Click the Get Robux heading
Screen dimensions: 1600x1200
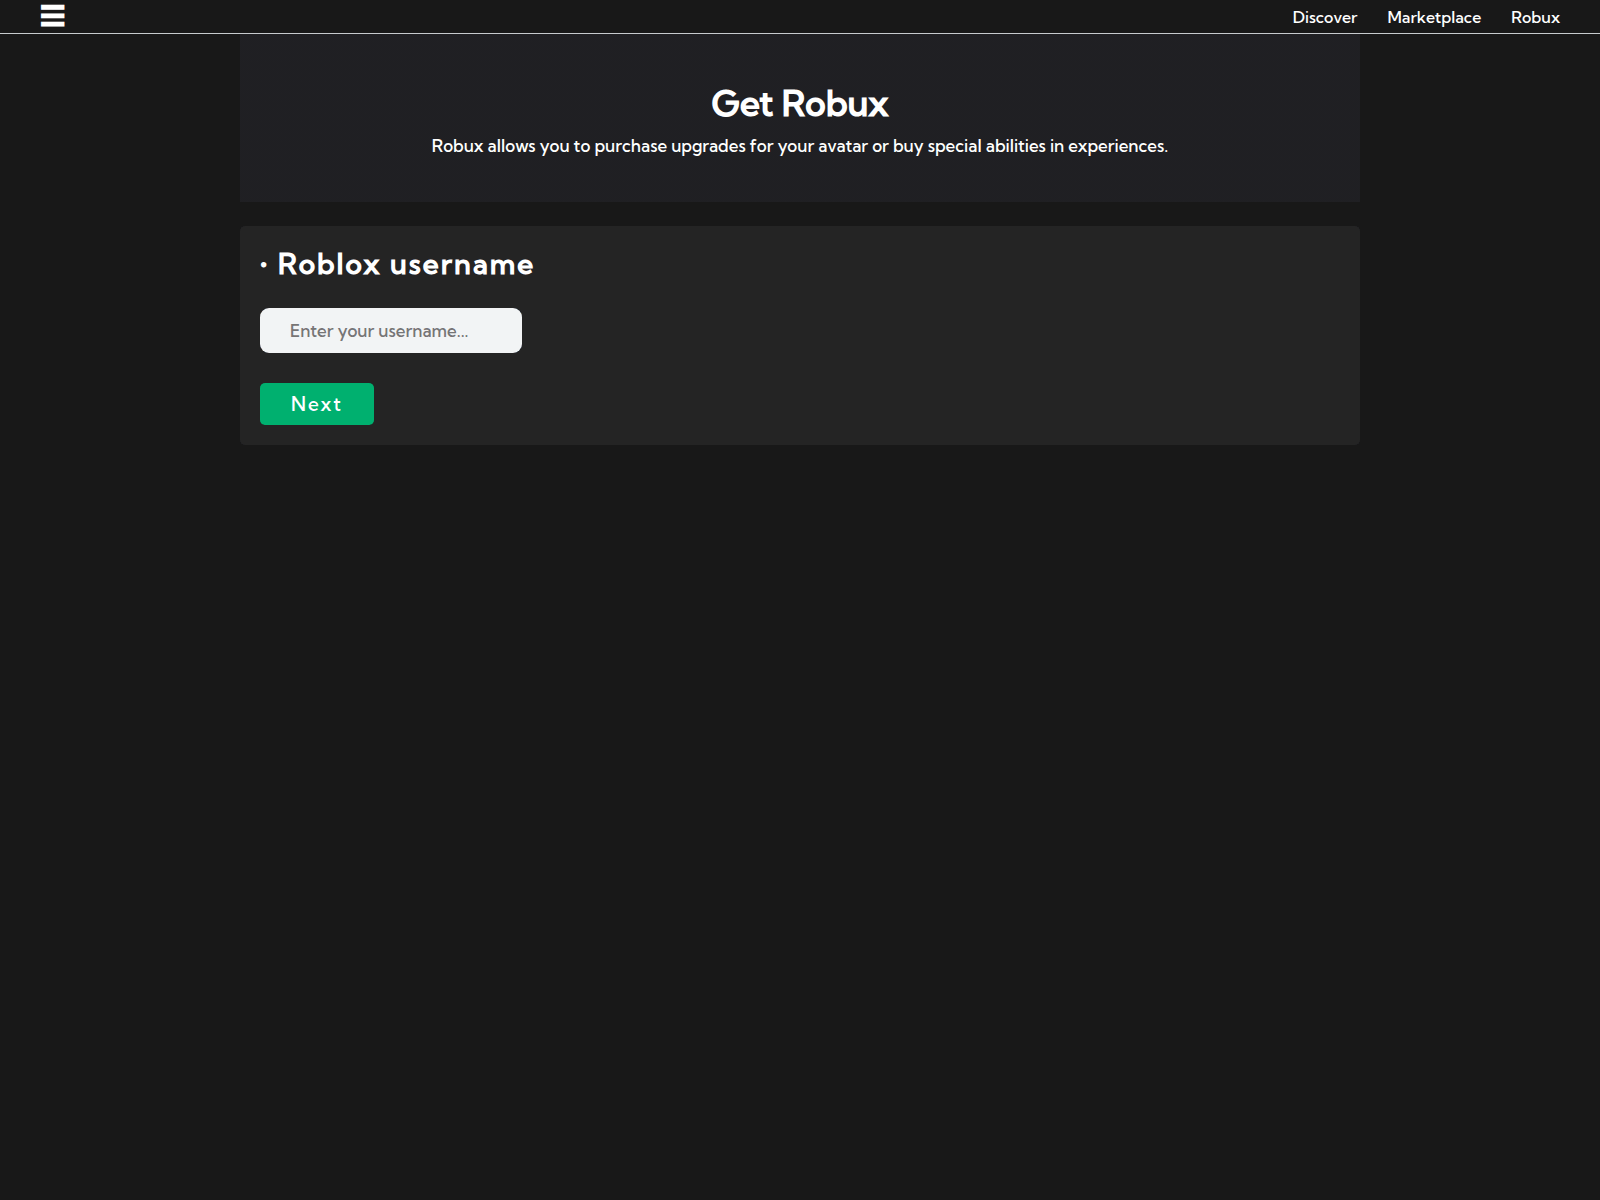tap(799, 104)
